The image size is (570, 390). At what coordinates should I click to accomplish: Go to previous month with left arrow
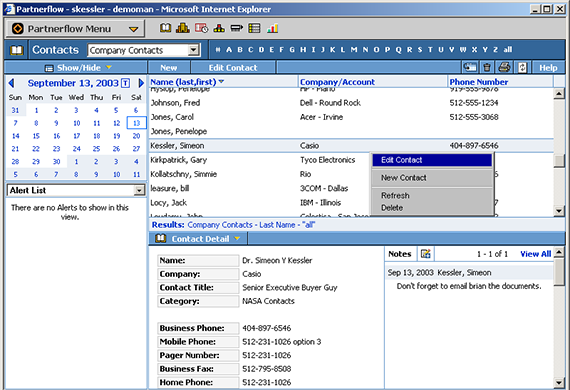point(11,83)
